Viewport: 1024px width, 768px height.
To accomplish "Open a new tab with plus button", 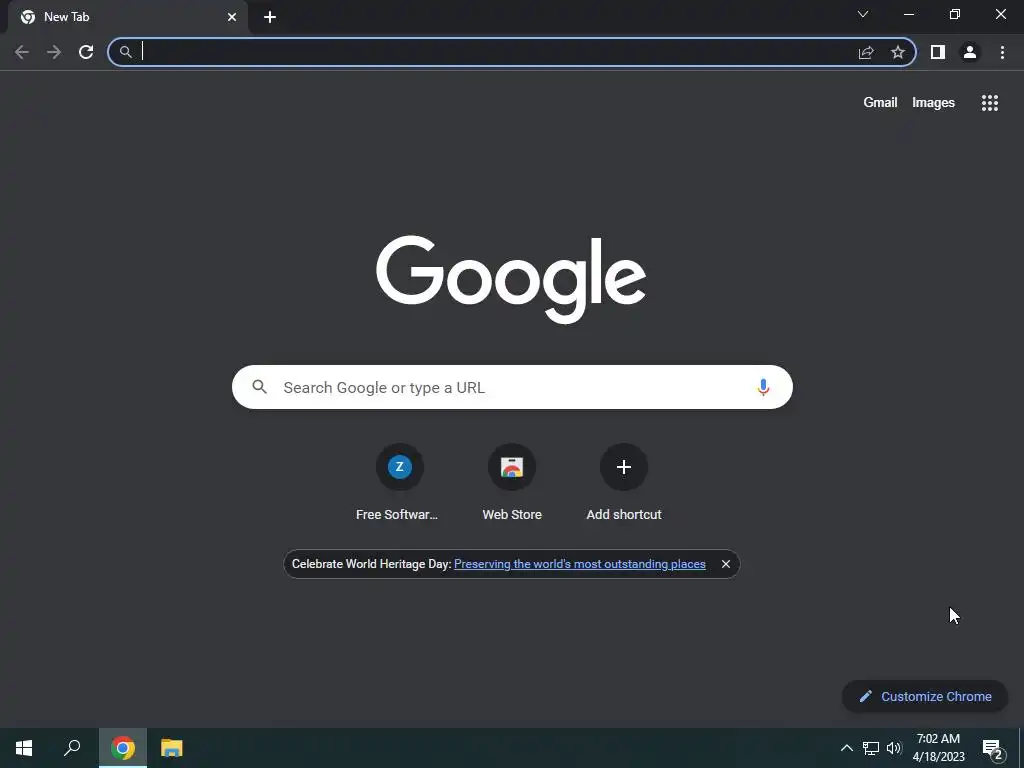I will [x=270, y=17].
